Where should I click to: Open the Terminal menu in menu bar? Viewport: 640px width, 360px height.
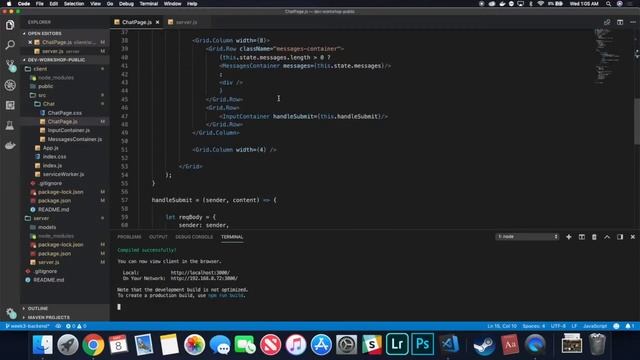tap(149, 4)
